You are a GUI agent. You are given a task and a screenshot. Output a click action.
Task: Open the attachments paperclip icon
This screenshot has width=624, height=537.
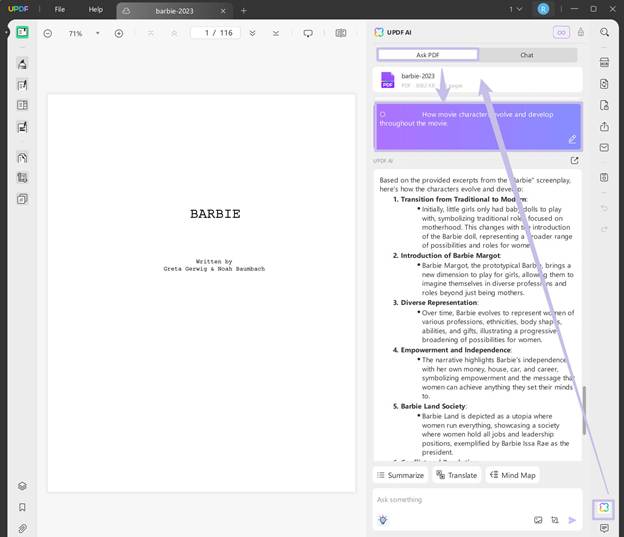22,528
